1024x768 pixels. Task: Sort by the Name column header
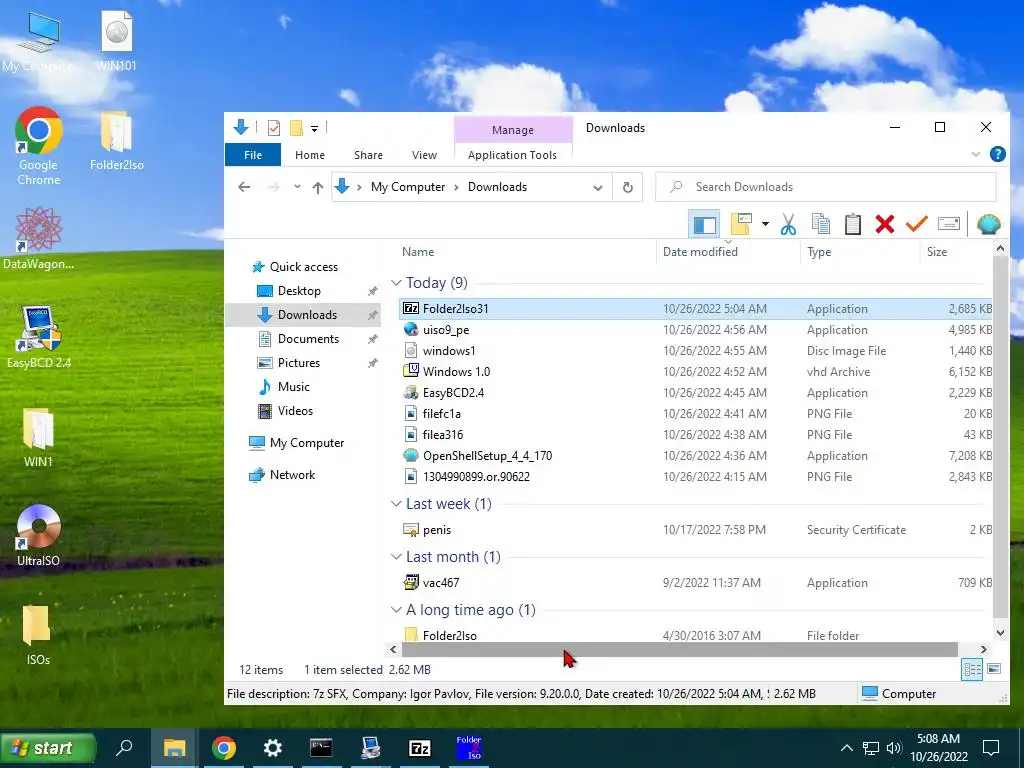(418, 251)
